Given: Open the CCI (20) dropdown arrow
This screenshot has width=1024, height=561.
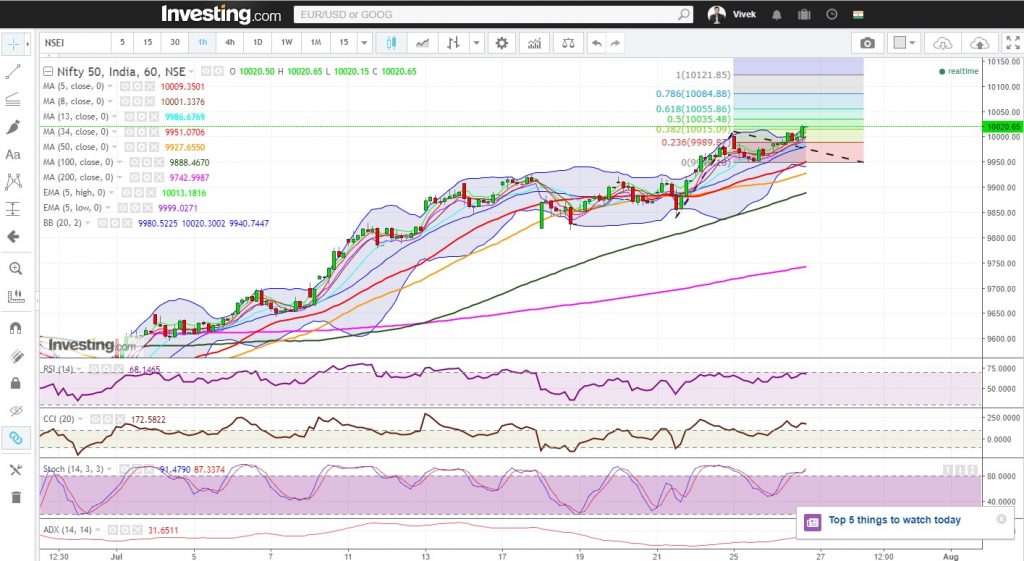Looking at the screenshot, I should pyautogui.click(x=81, y=419).
